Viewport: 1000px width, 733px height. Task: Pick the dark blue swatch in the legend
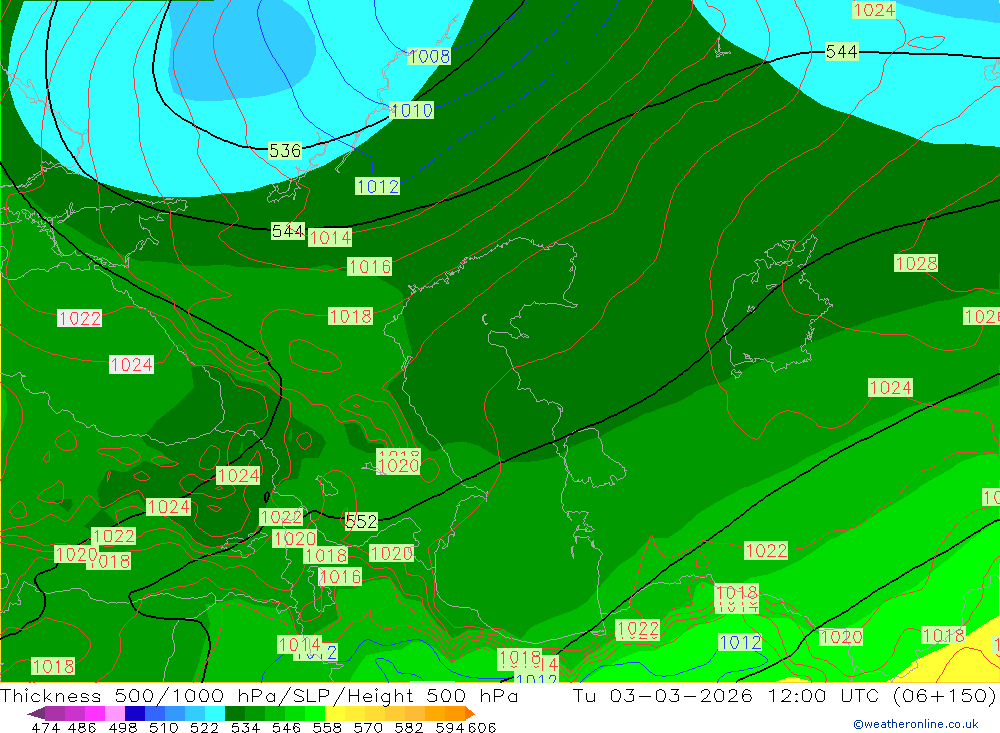[x=135, y=713]
